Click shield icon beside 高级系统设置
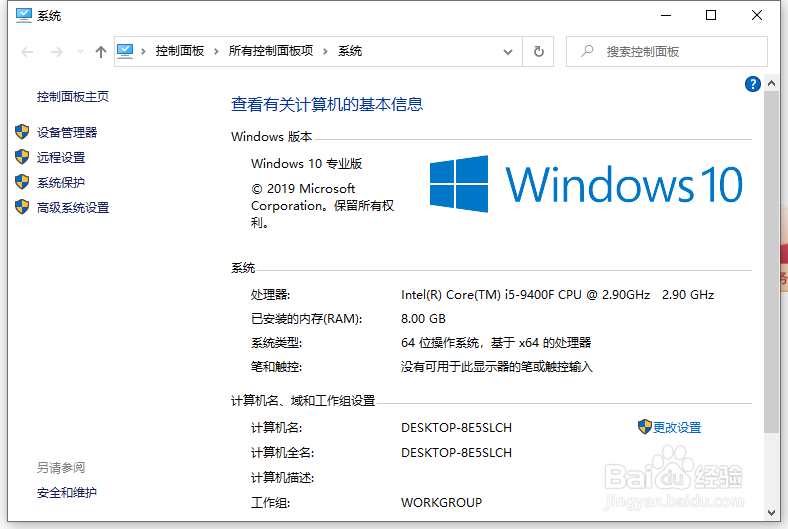788x529 pixels. point(22,206)
